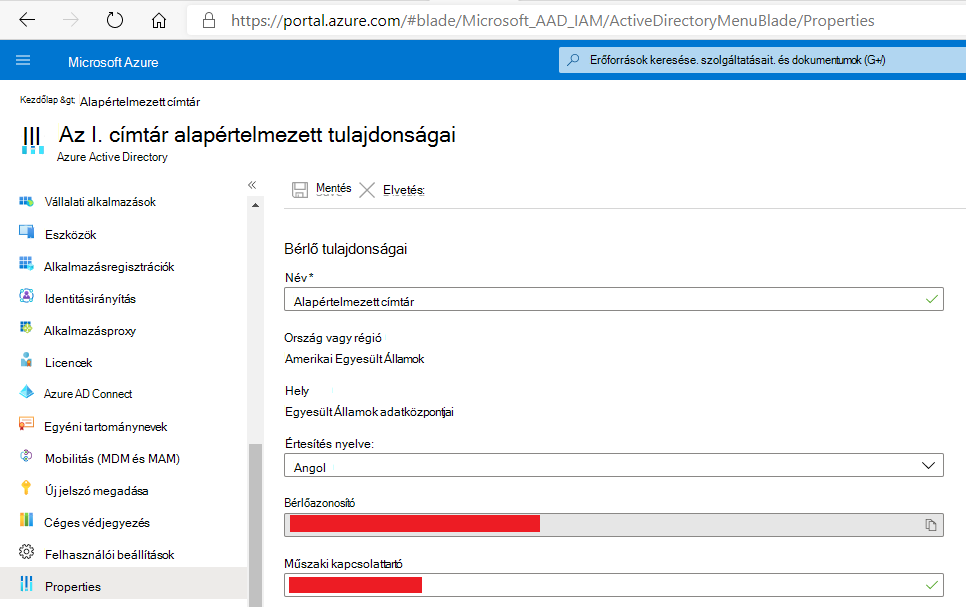Click the Bérlőazonosító read-only field
The width and height of the screenshot is (966, 607).
click(x=614, y=525)
